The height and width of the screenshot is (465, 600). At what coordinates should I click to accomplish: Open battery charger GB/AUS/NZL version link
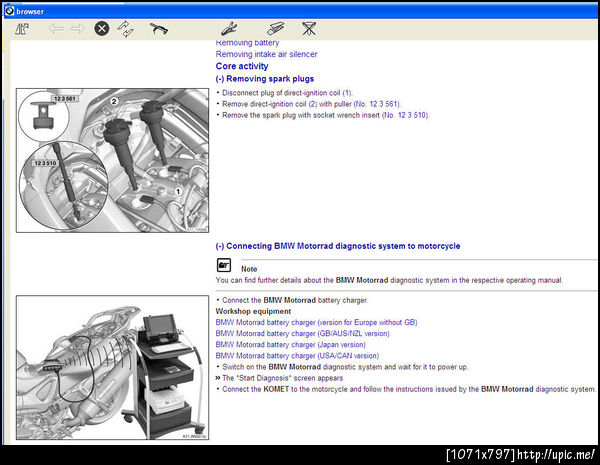click(x=302, y=334)
